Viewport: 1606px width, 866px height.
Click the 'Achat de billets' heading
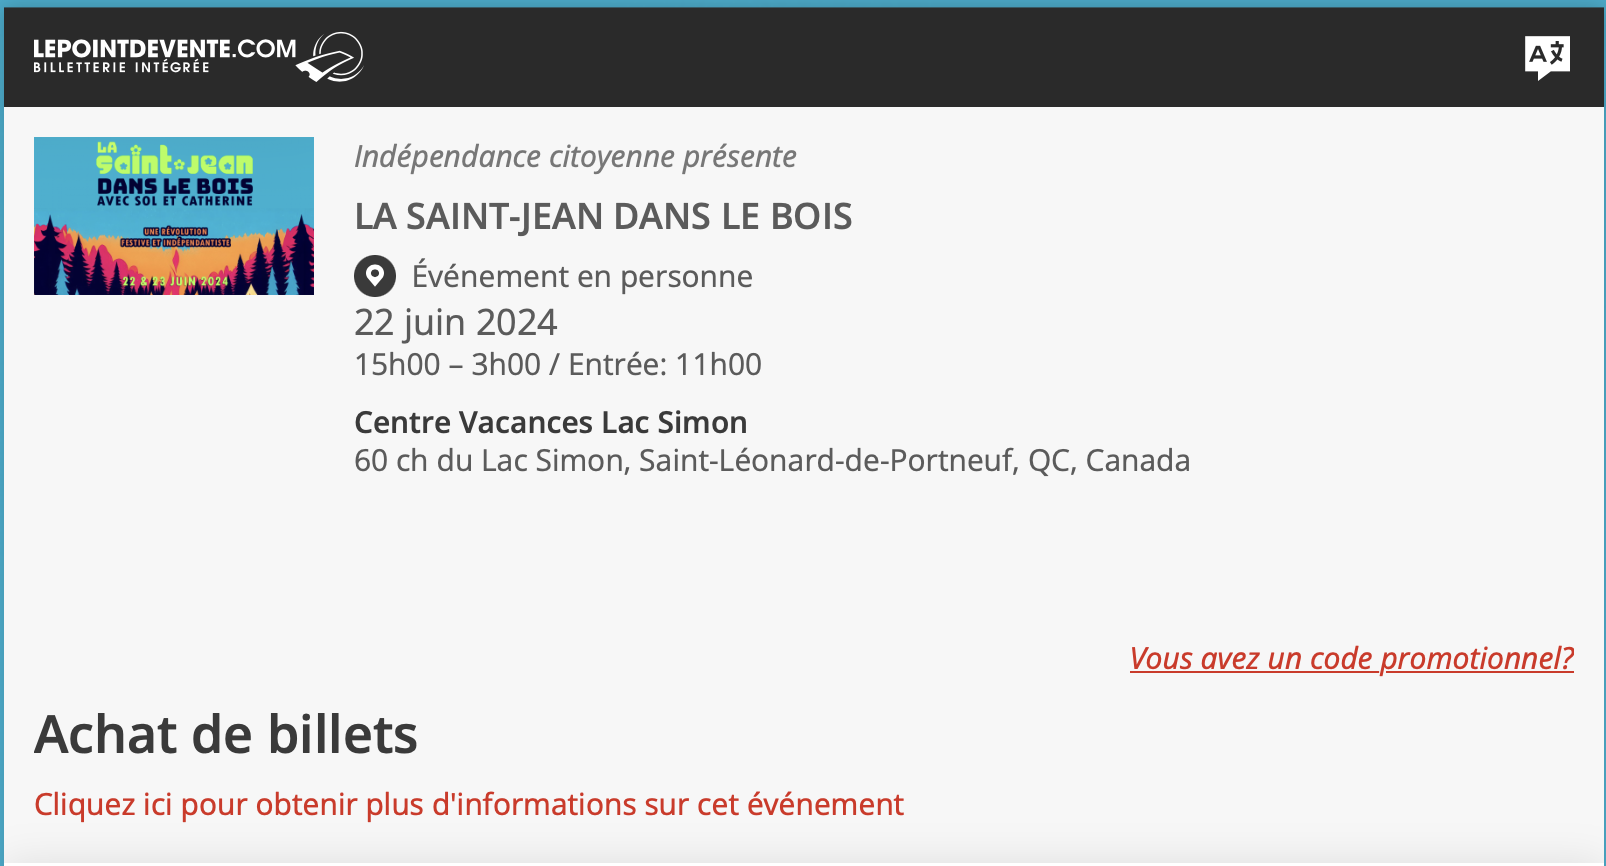(x=226, y=735)
